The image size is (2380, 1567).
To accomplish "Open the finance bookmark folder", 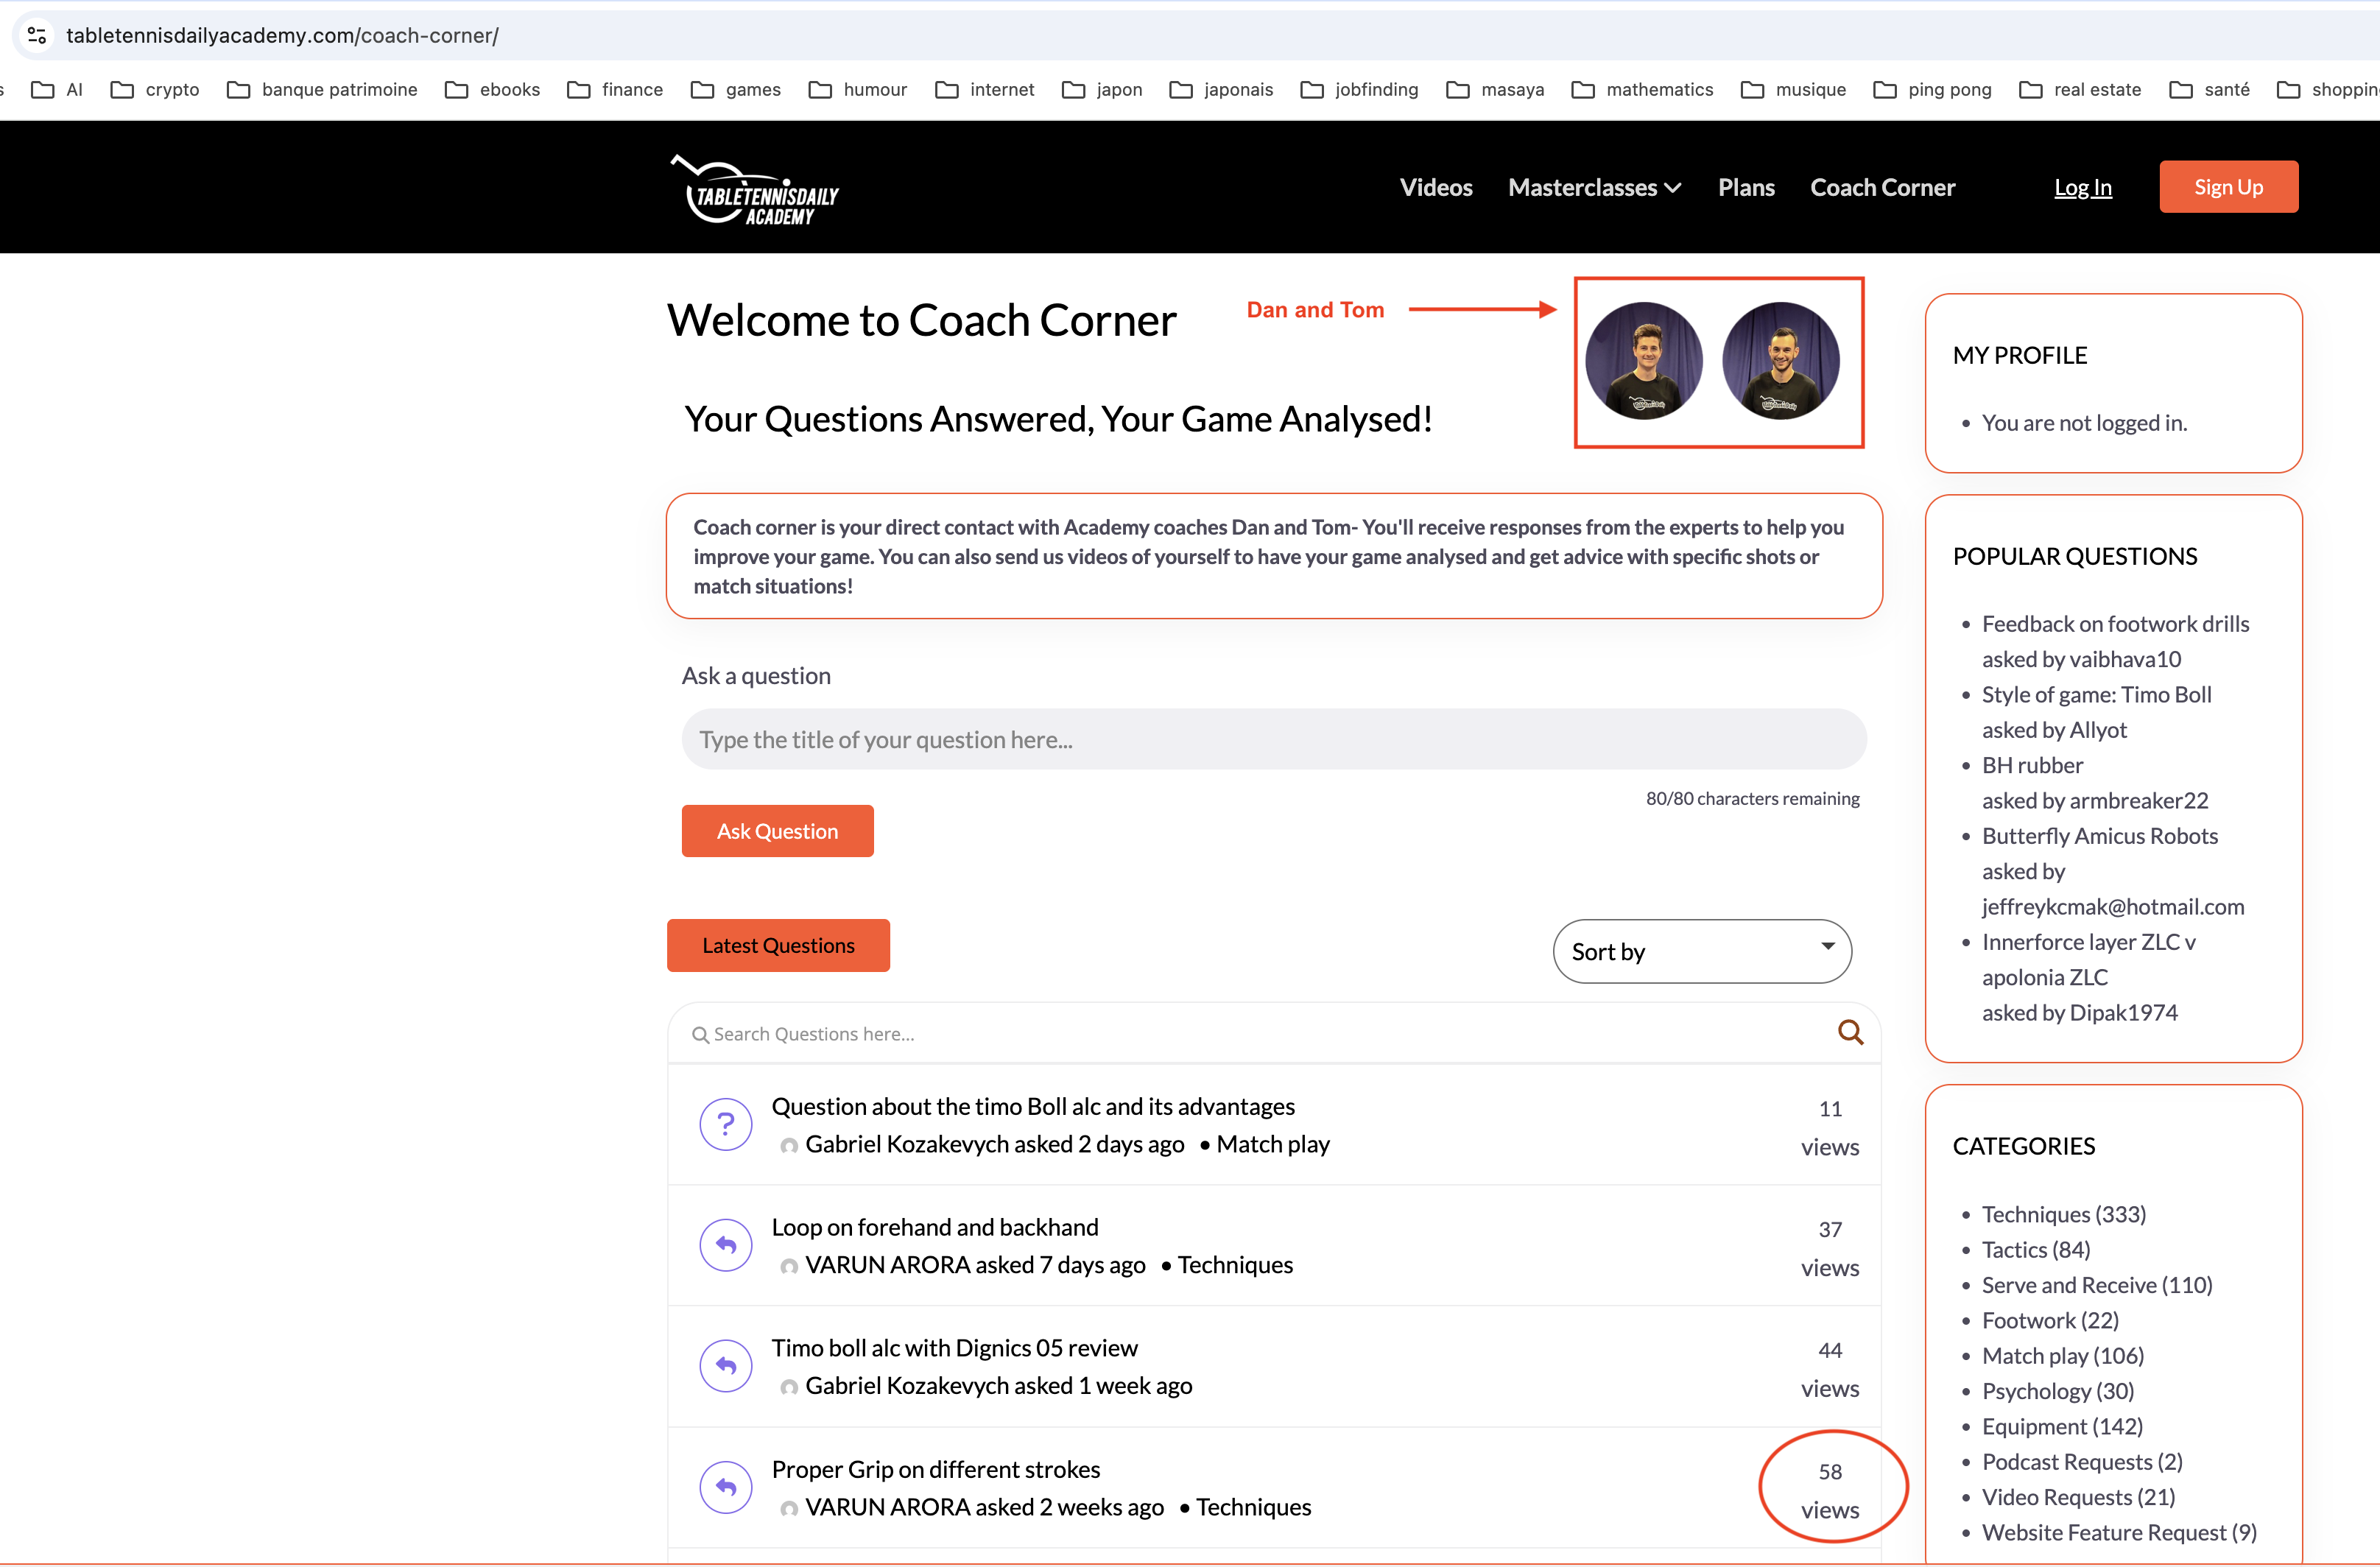I will 615,90.
